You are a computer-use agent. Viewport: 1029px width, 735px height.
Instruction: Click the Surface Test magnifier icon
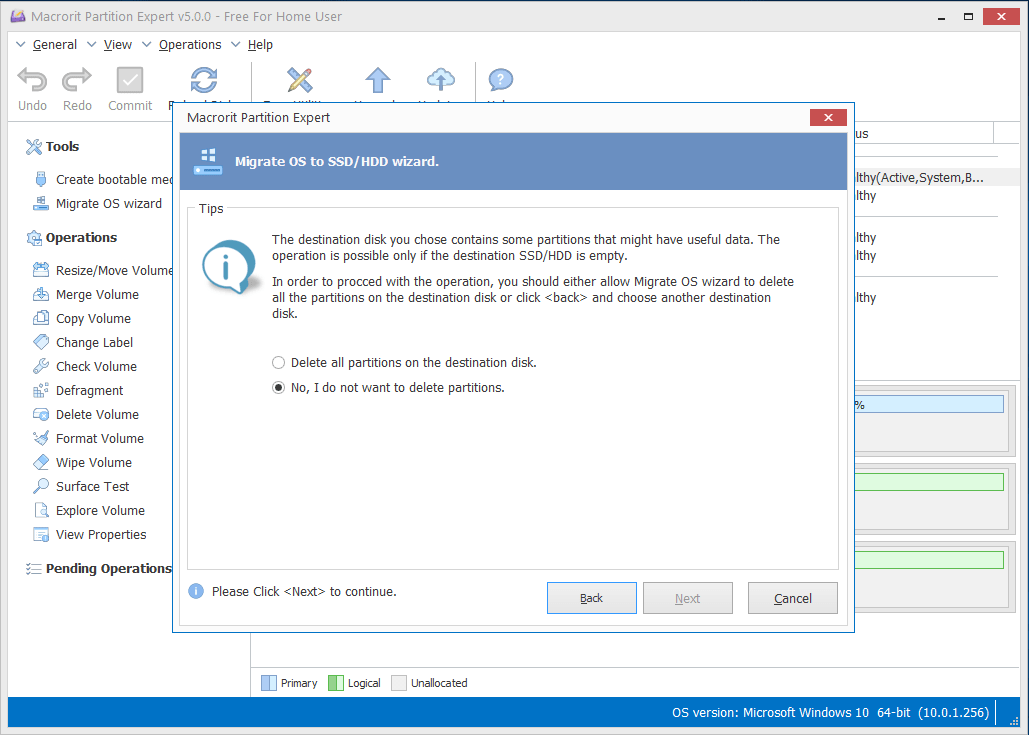[41, 486]
